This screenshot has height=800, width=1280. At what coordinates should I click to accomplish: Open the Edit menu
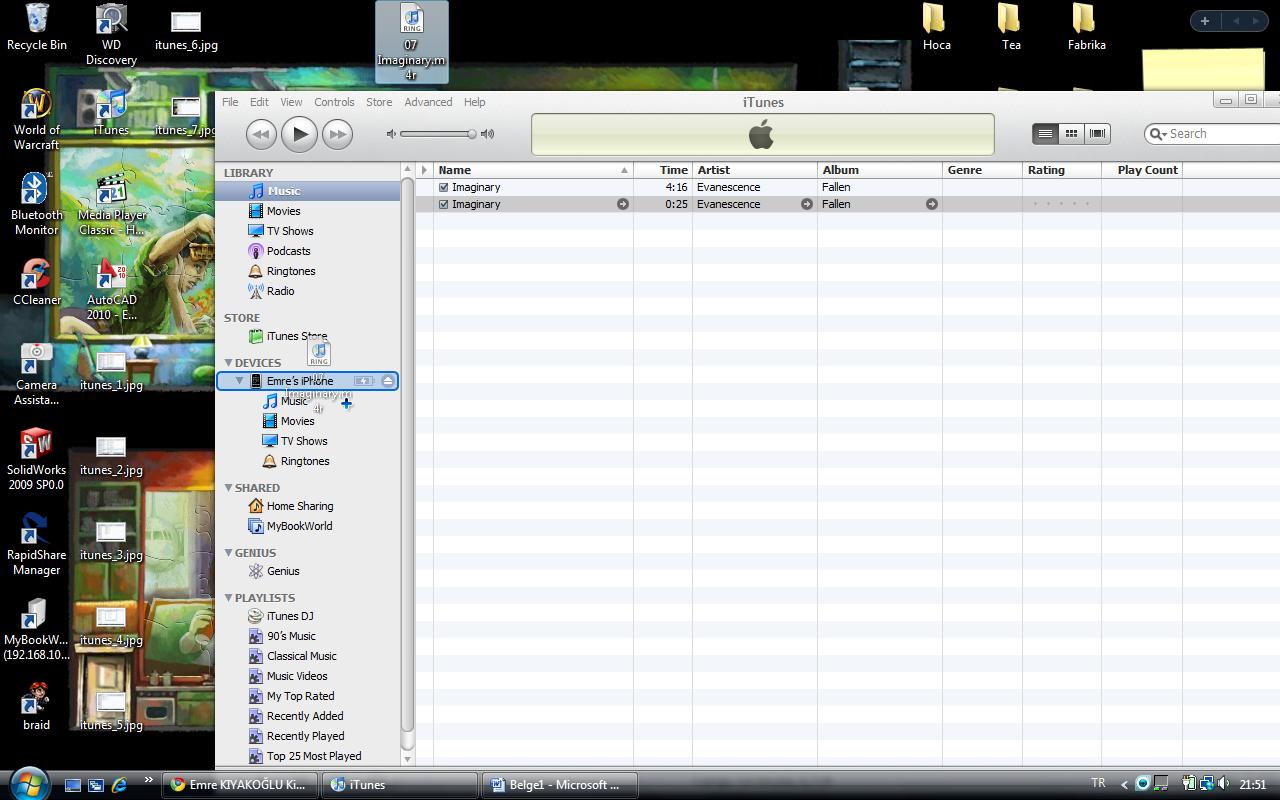(259, 102)
